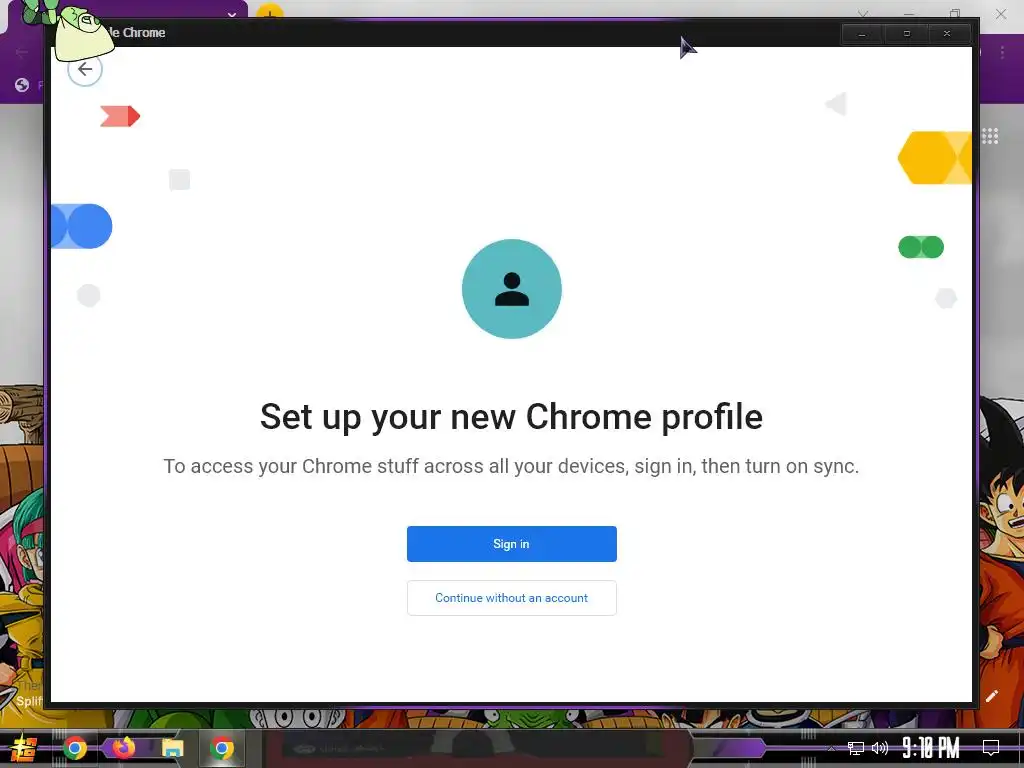Open the volume control in system tray
Image resolution: width=1024 pixels, height=768 pixels.
880,748
